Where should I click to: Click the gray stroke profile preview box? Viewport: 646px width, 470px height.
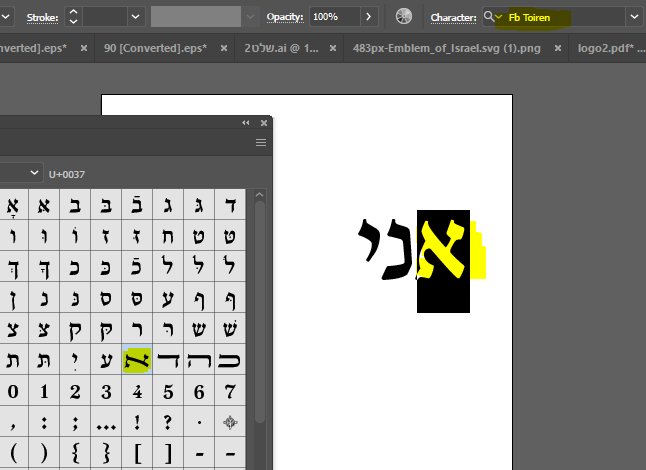[196, 17]
